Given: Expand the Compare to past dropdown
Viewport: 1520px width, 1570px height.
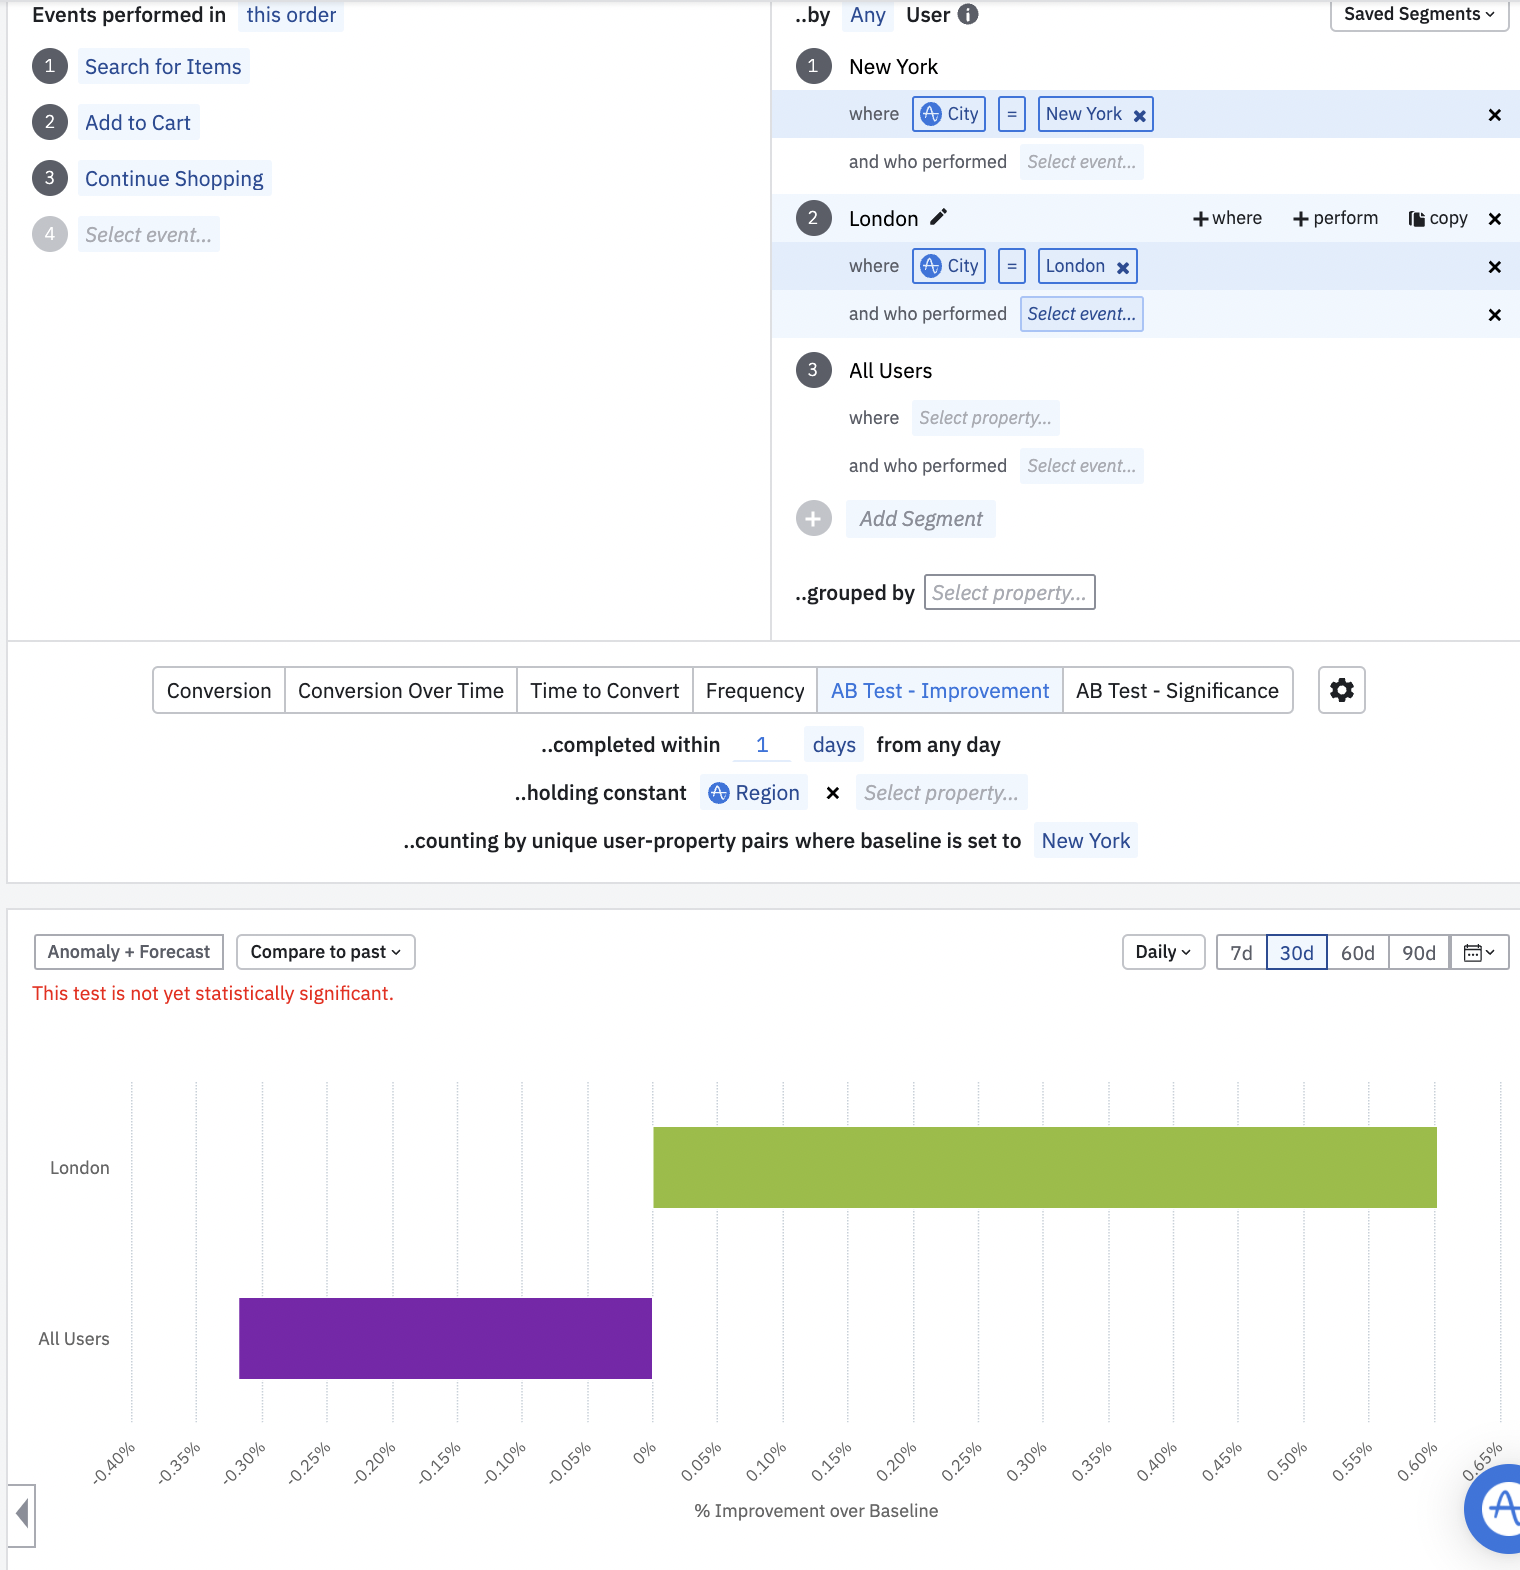Looking at the screenshot, I should point(325,952).
